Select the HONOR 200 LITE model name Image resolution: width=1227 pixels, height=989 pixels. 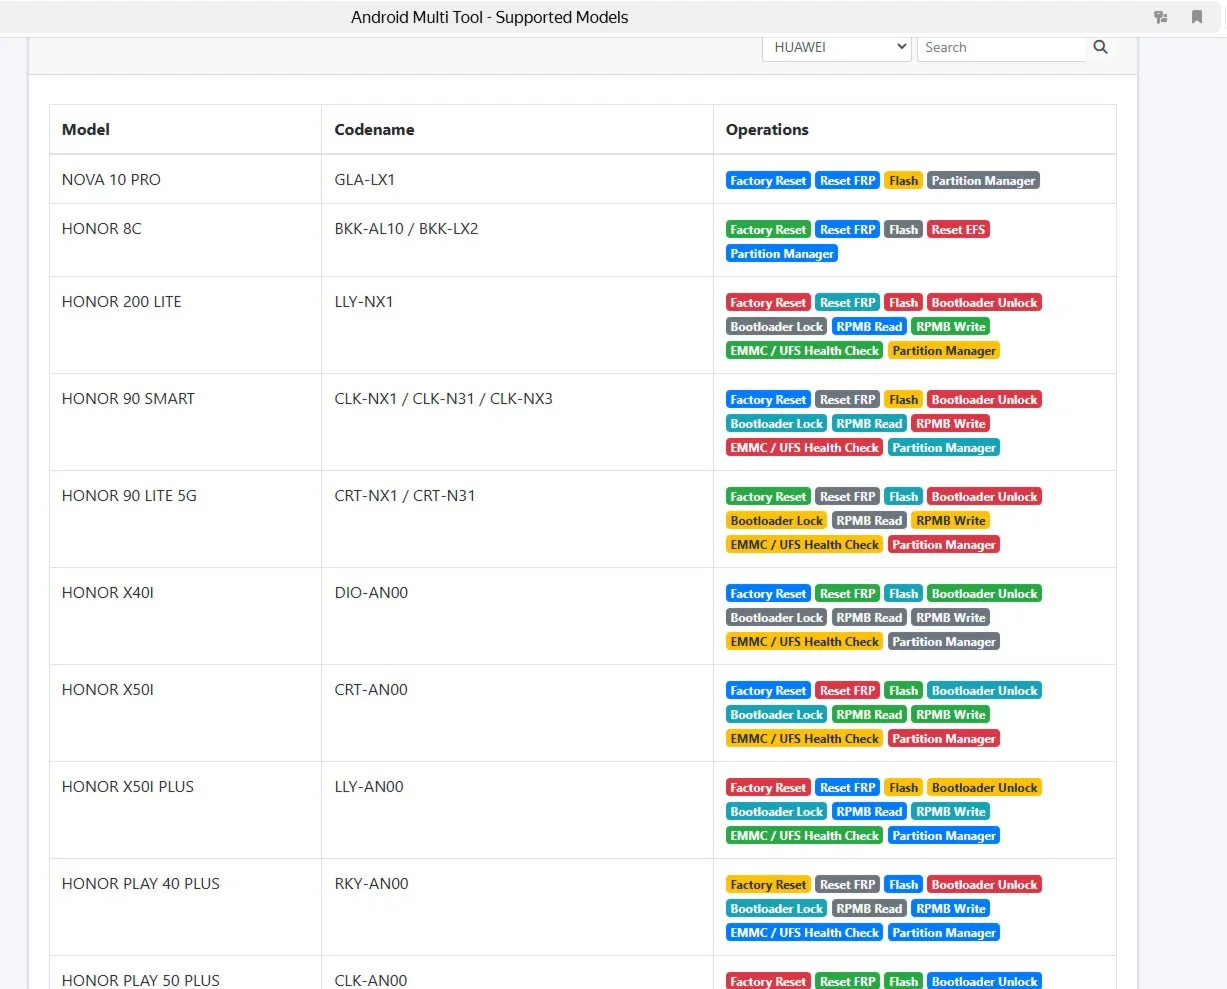click(x=122, y=302)
